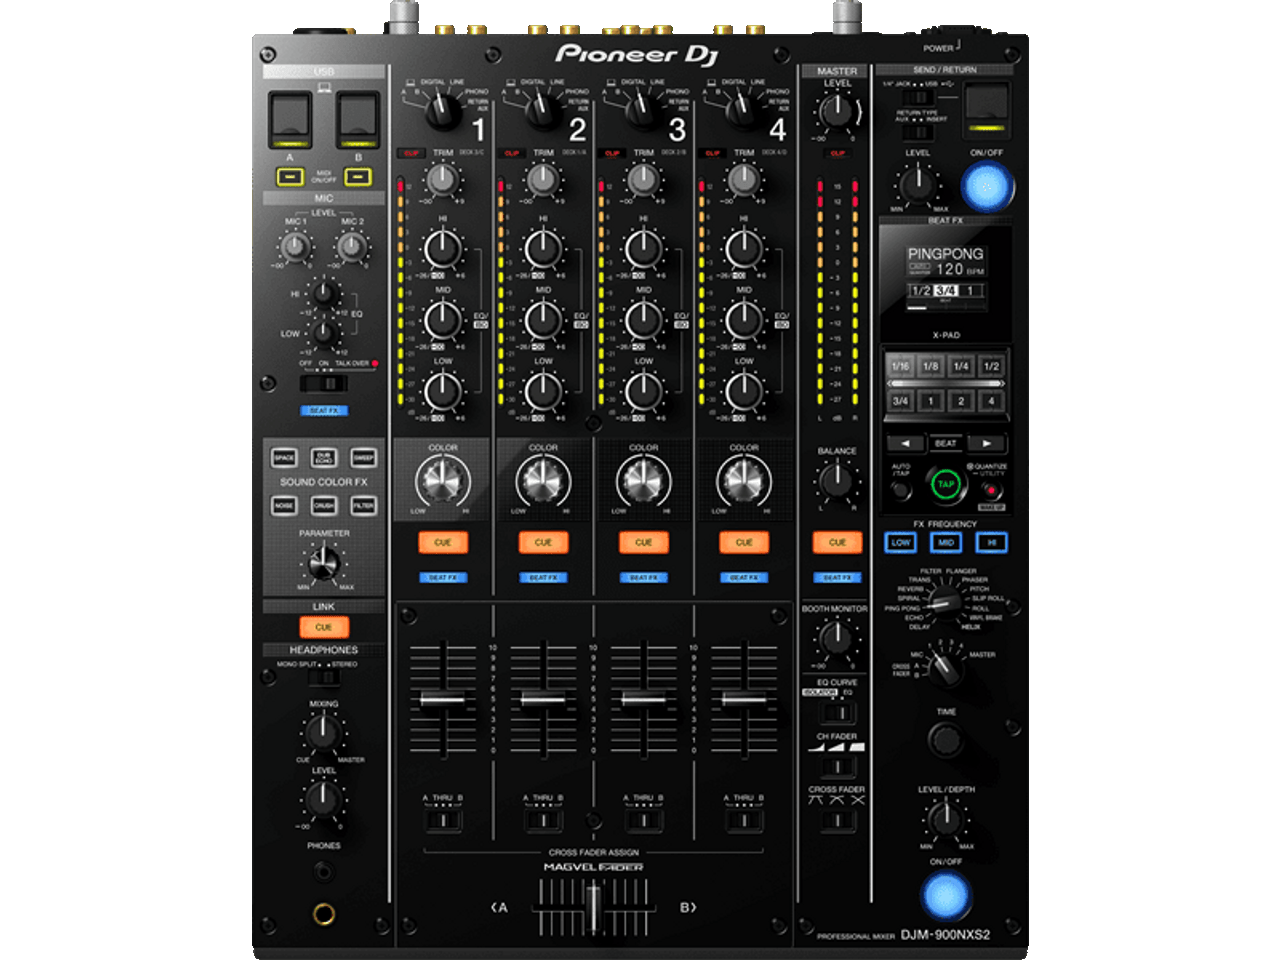Turn the Beat FX TIME knob
Viewport: 1280px width, 960px height.
tap(945, 740)
